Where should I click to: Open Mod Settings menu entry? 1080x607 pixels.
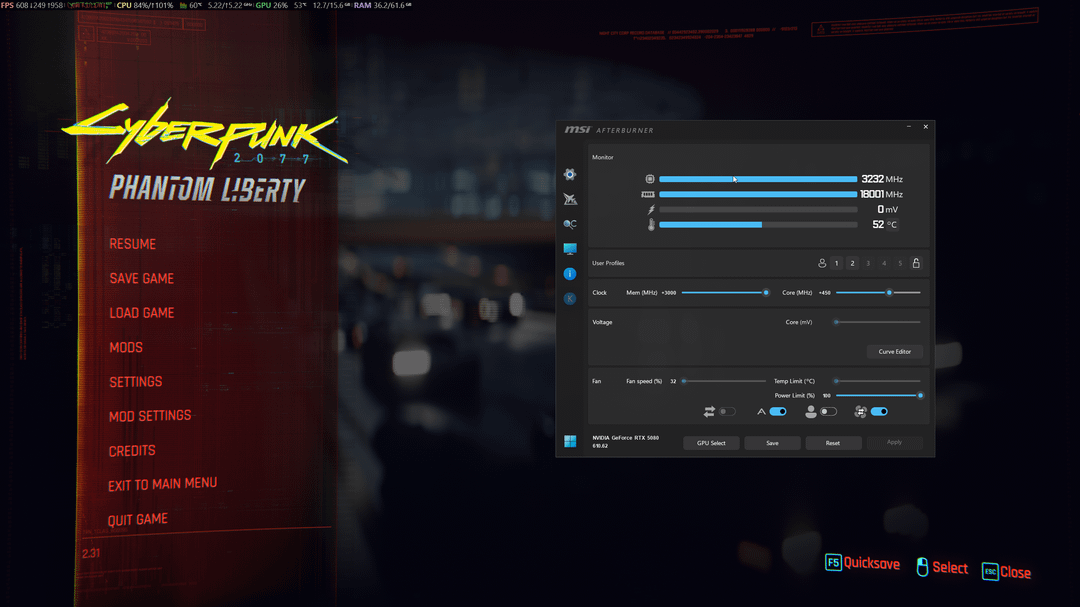pyautogui.click(x=149, y=416)
